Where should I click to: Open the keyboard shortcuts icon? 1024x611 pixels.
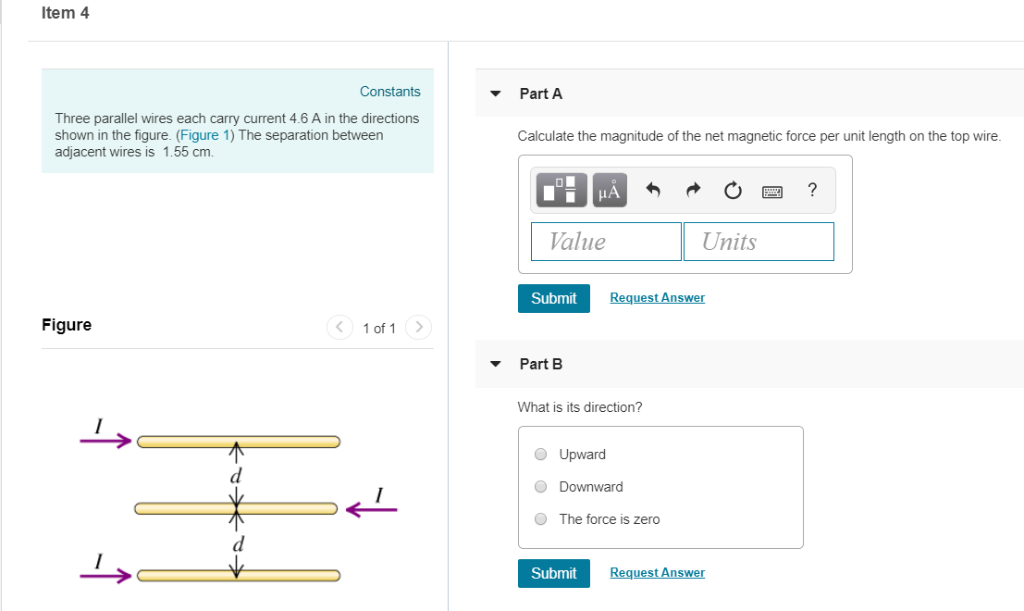pyautogui.click(x=772, y=190)
